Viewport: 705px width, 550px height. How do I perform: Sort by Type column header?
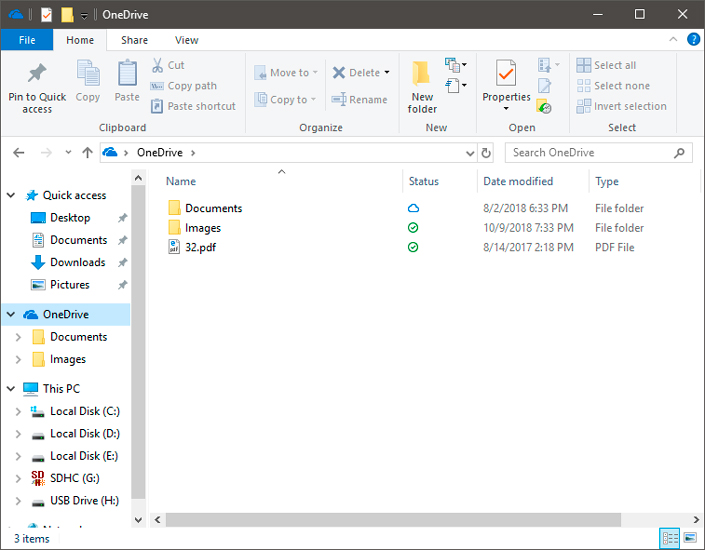[x=645, y=181]
